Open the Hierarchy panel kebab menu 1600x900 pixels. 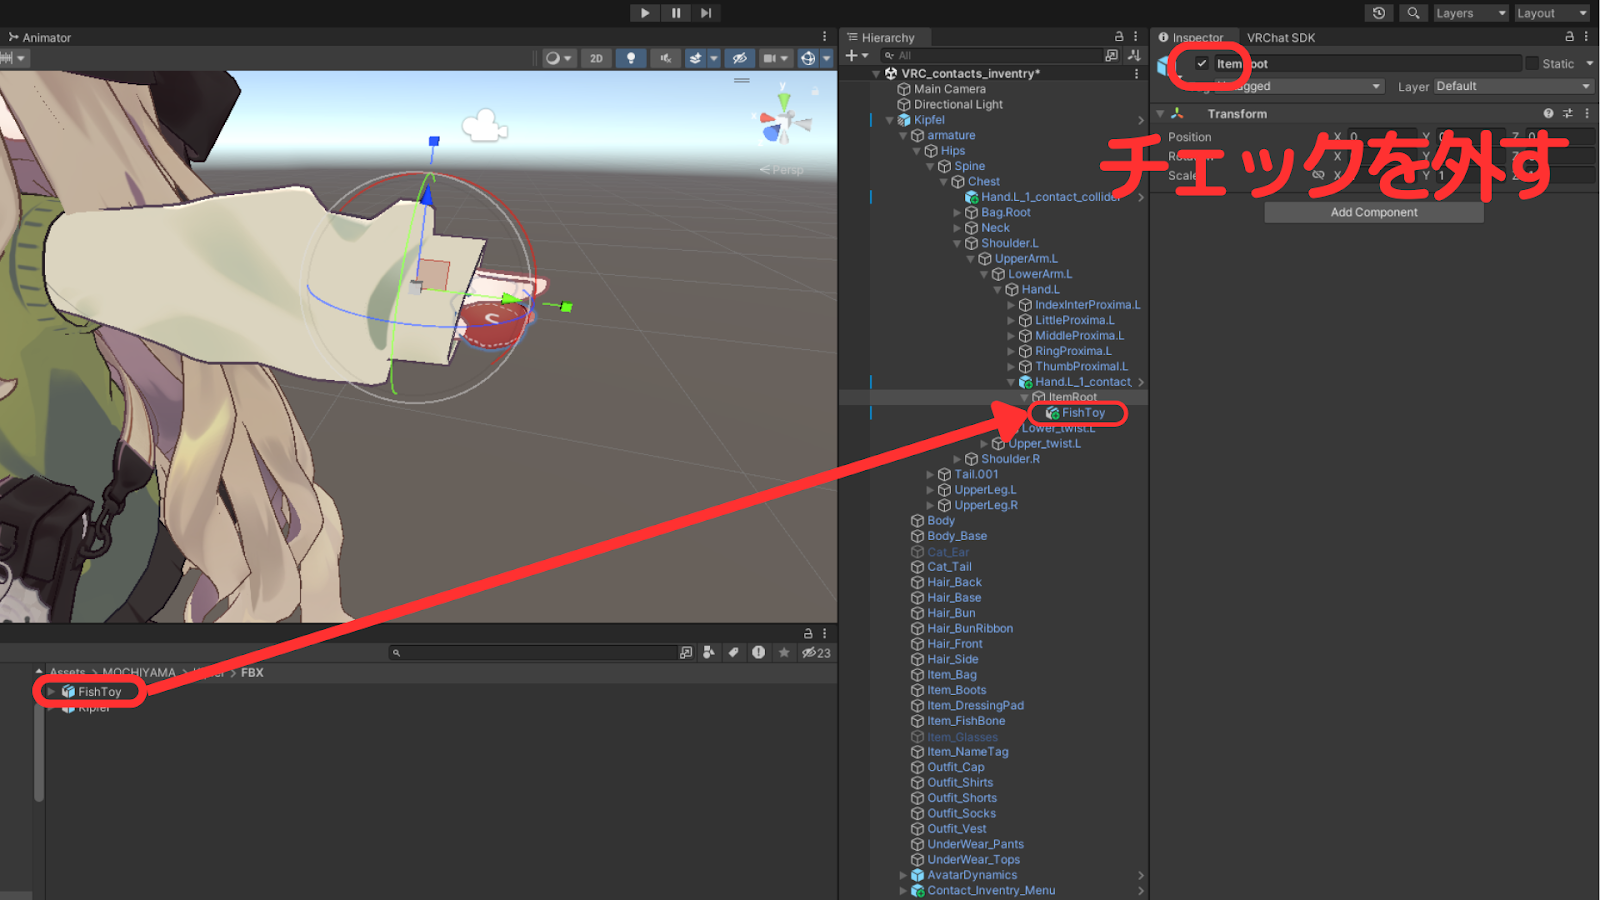coord(1136,37)
